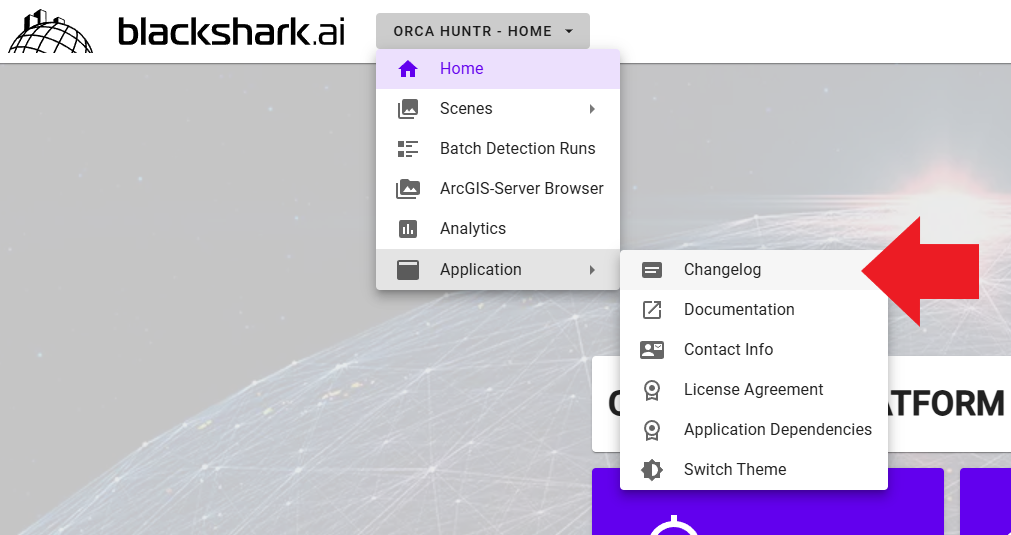This screenshot has width=1011, height=535.
Task: Select the Application menu entry
Action: point(498,269)
